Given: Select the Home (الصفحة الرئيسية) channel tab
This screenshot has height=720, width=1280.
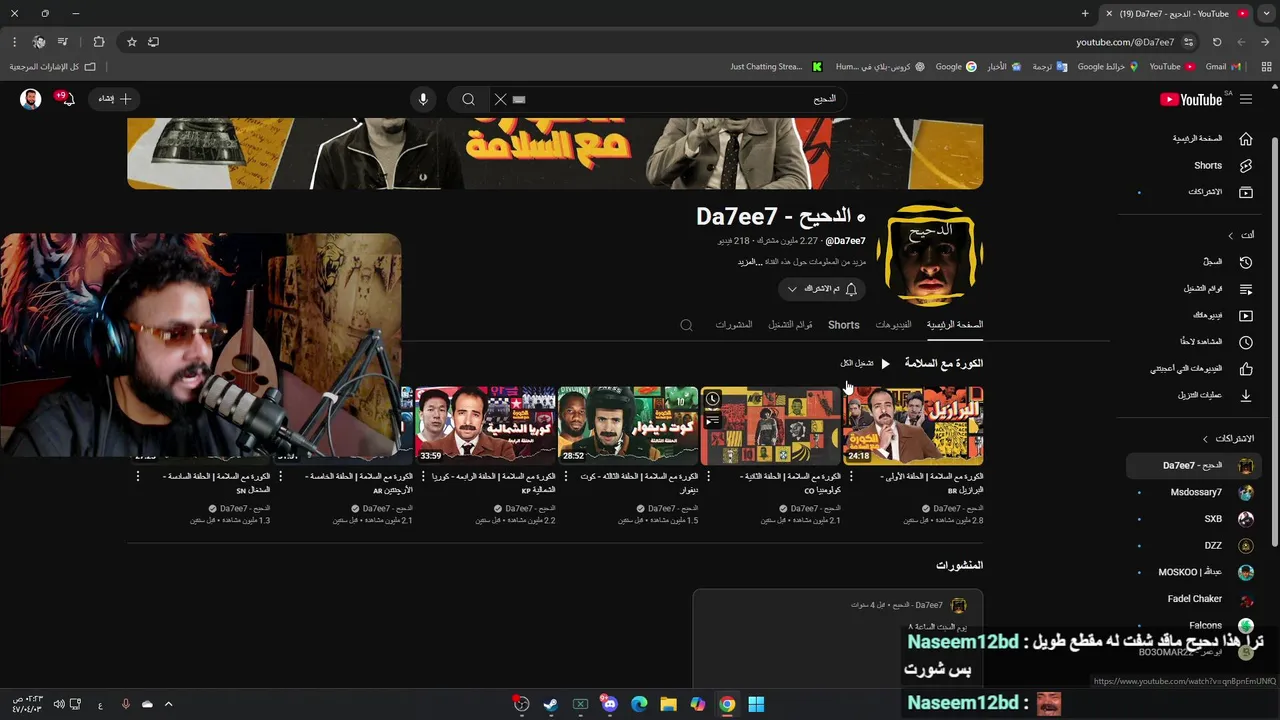Looking at the screenshot, I should 954,325.
